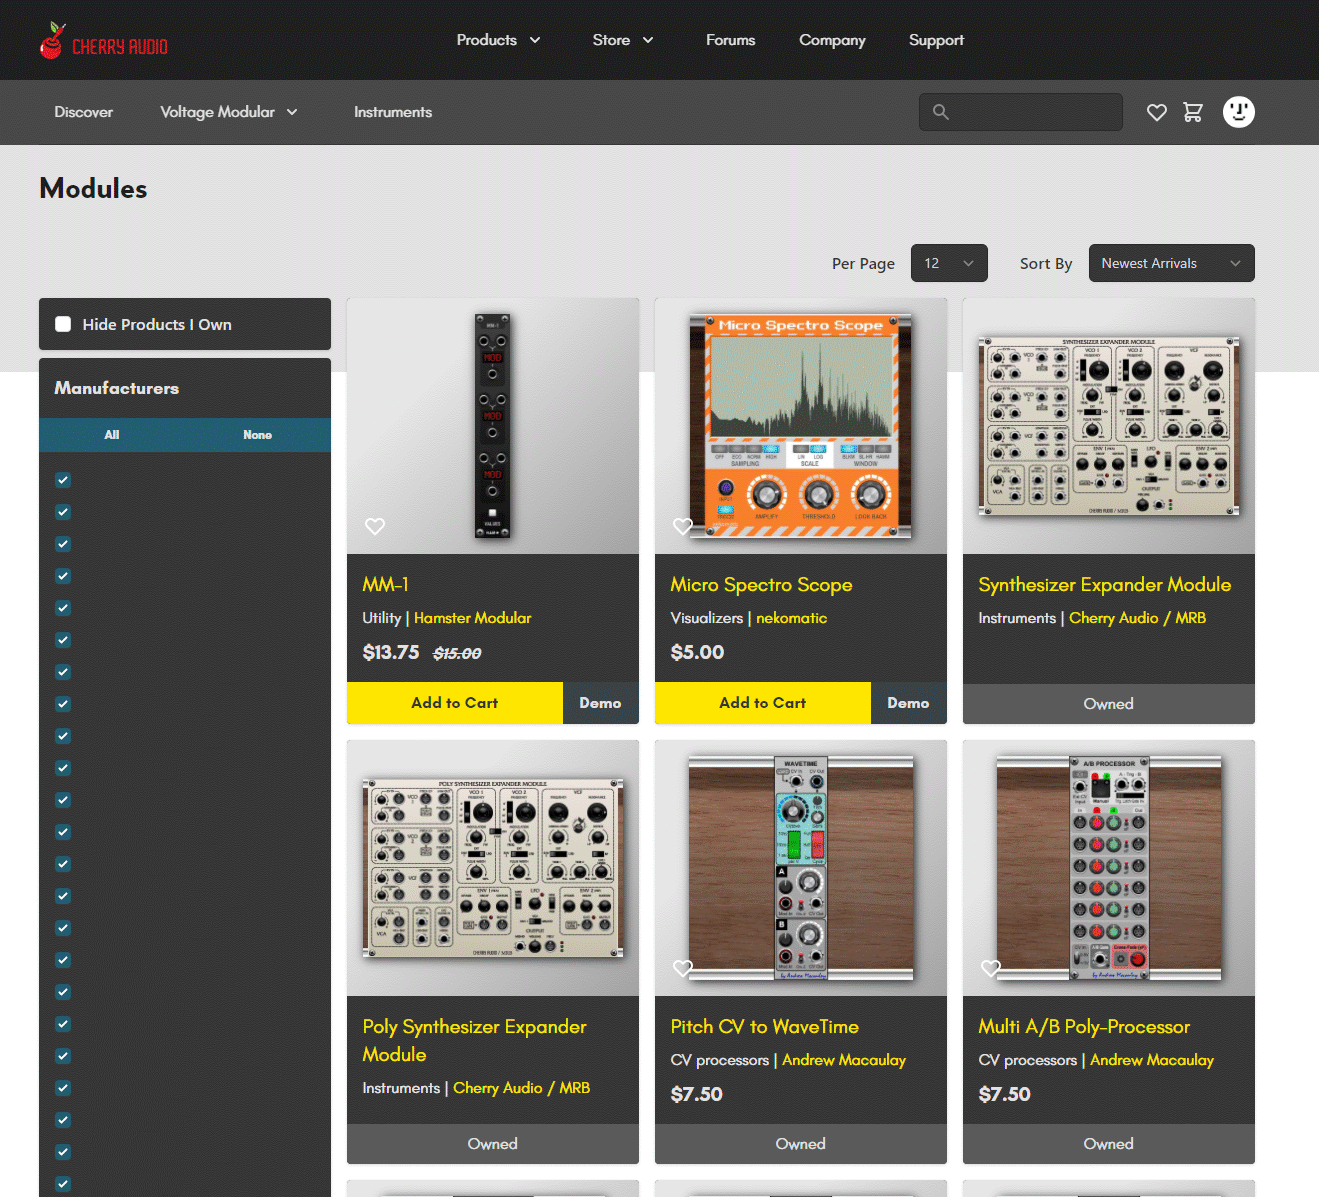Open the shopping cart icon
This screenshot has width=1319, height=1197.
pyautogui.click(x=1193, y=112)
